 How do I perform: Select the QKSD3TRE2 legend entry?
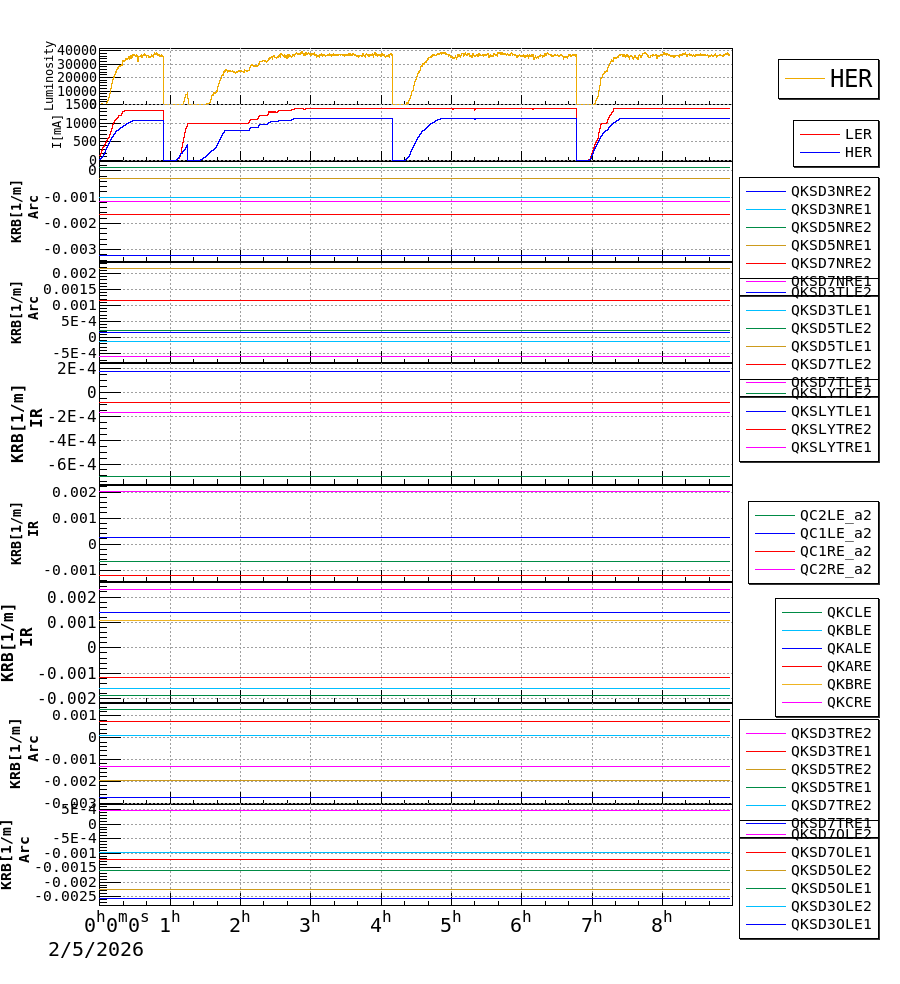[831, 734]
